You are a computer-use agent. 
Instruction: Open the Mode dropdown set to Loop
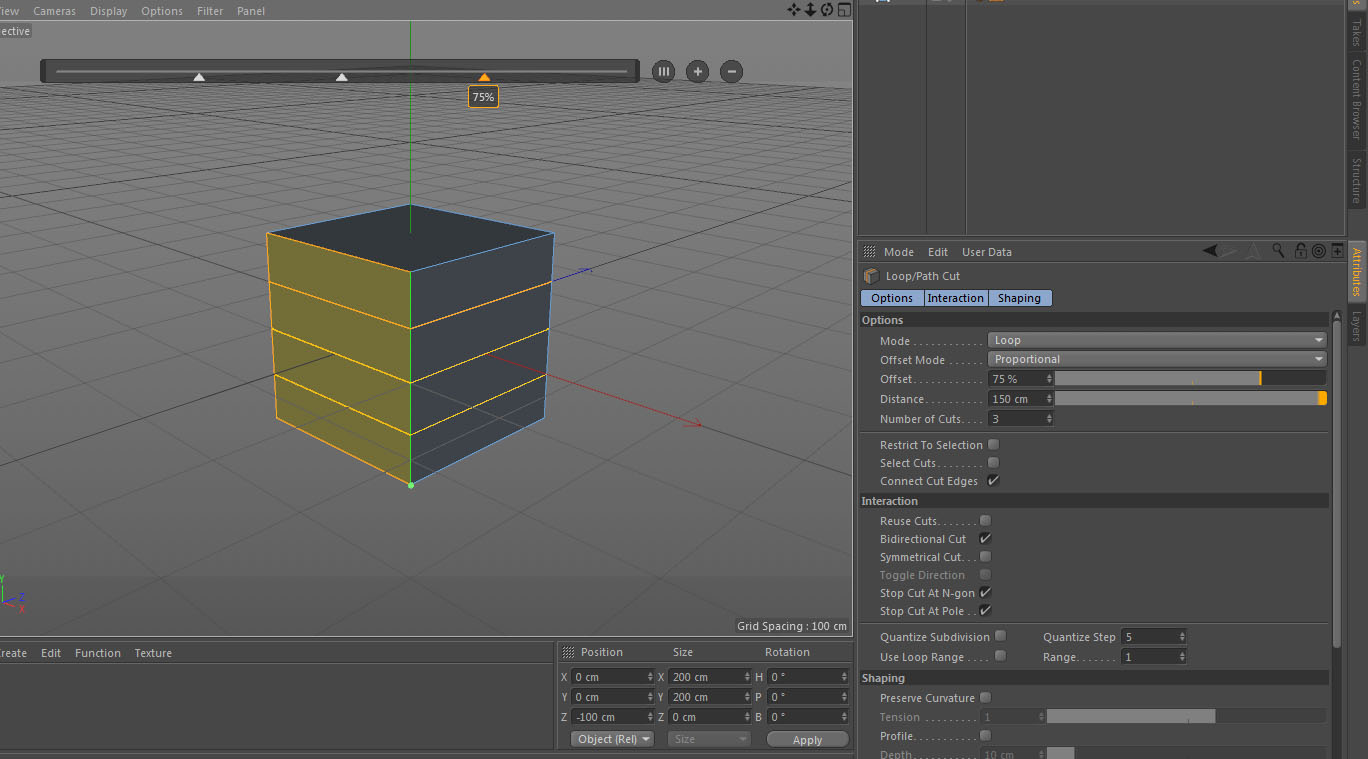pyautogui.click(x=1156, y=341)
